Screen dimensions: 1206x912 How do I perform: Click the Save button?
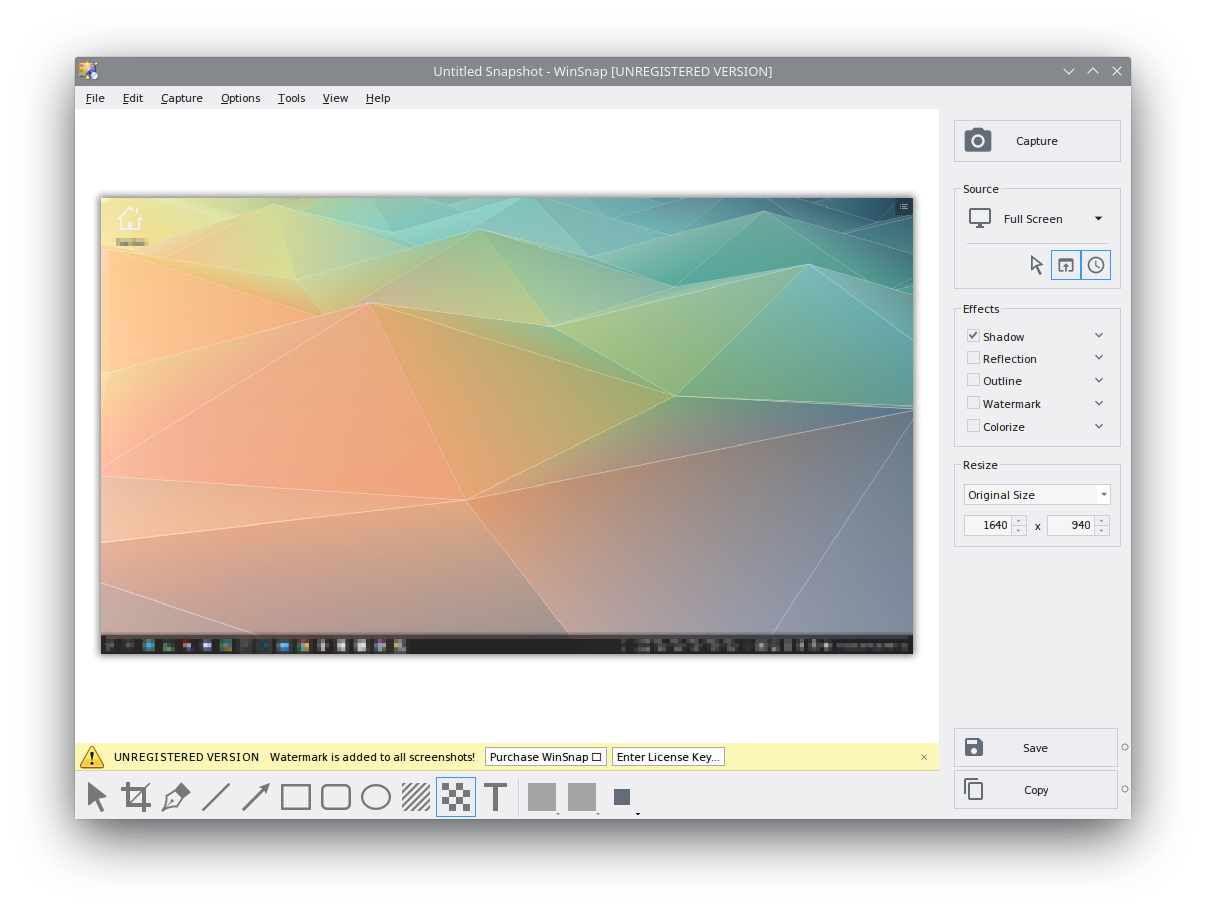1036,747
